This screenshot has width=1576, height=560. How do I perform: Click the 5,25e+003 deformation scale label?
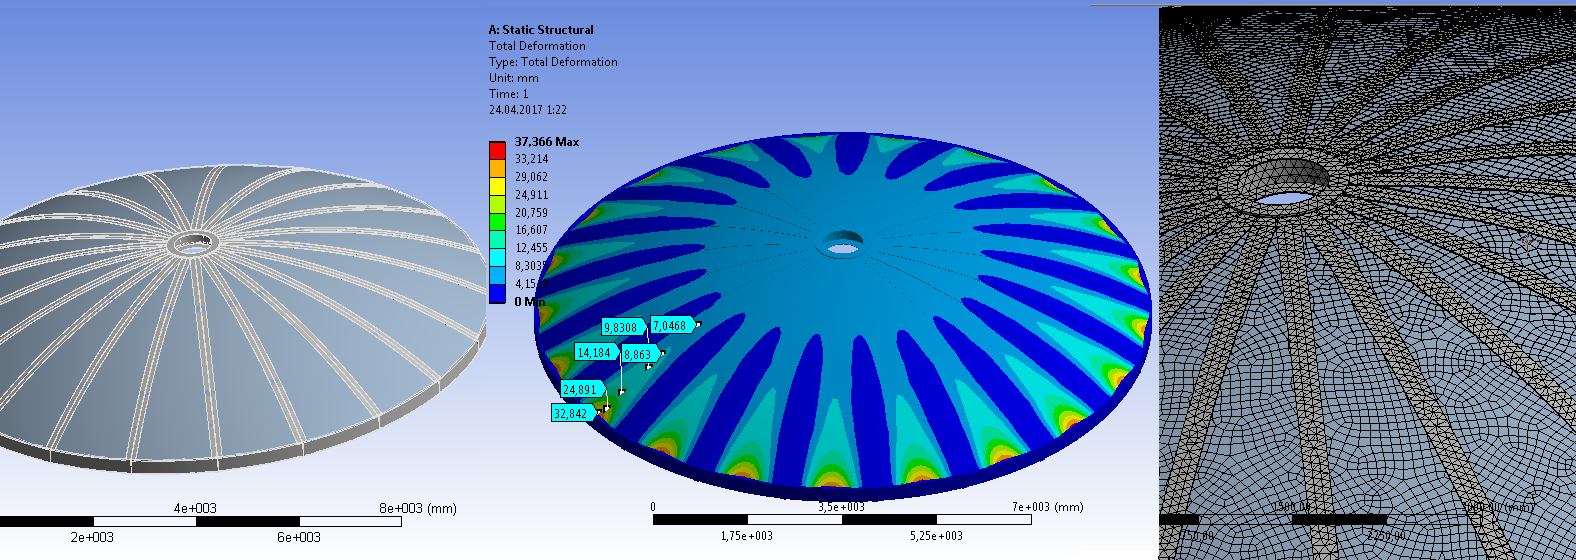[936, 536]
